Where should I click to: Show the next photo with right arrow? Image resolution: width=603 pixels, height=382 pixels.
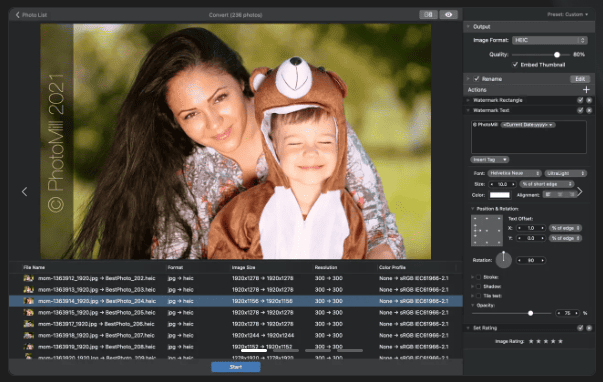(x=580, y=191)
